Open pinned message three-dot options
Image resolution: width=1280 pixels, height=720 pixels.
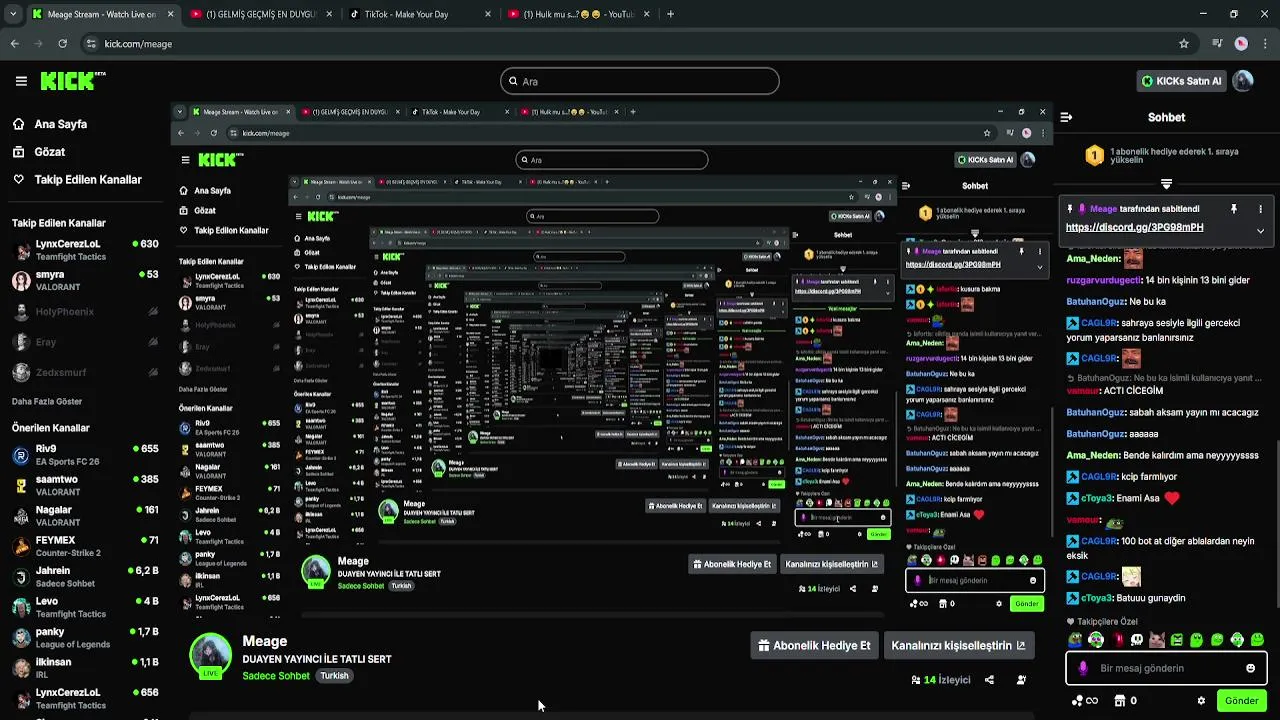coord(1260,209)
